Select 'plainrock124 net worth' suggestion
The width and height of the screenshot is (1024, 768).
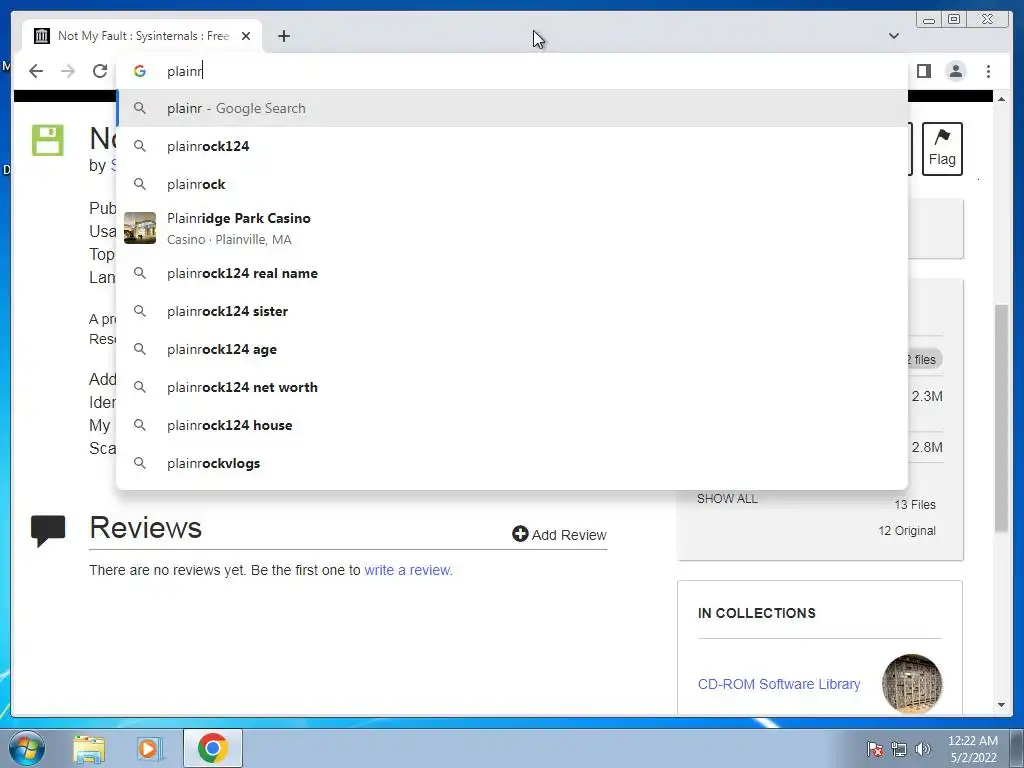(x=512, y=387)
